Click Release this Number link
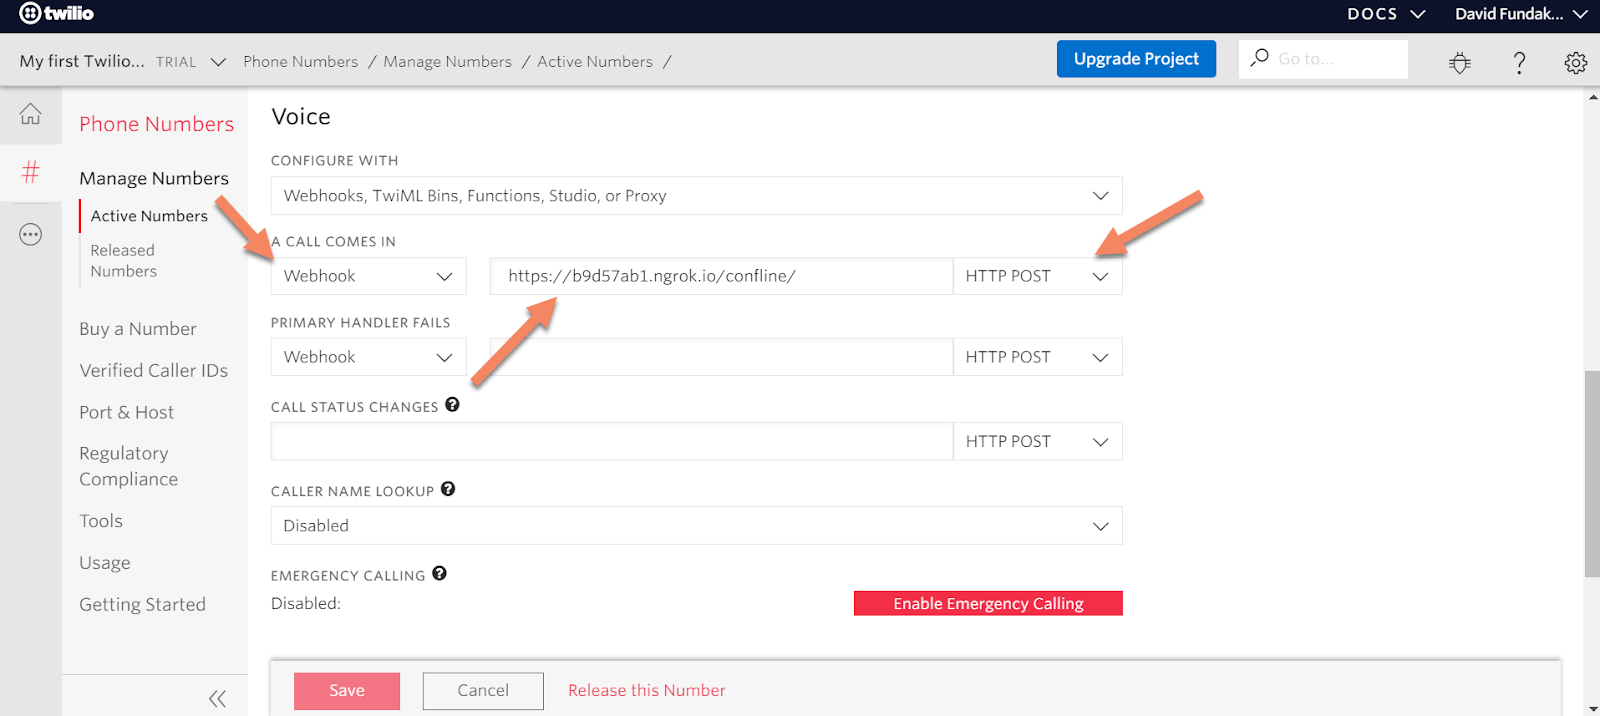The height and width of the screenshot is (716, 1600). [x=647, y=691]
